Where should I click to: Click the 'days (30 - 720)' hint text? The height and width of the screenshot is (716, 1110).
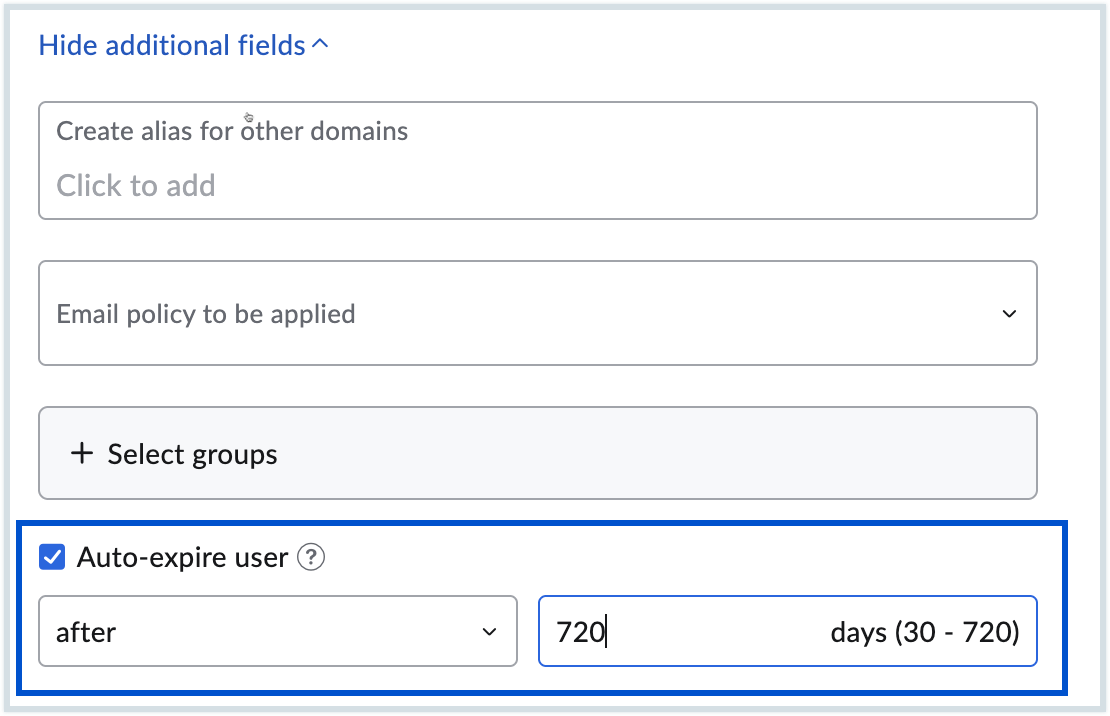point(924,632)
